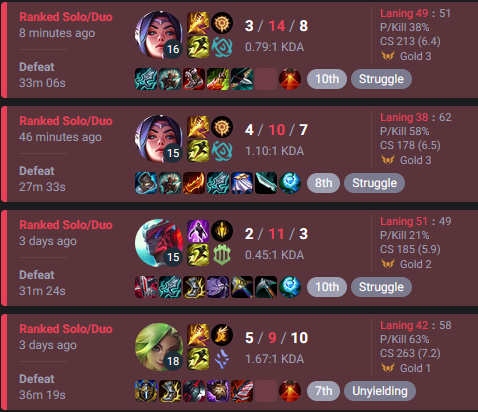Open the Gold 1 tier label
This screenshot has height=412, width=478.
click(x=415, y=368)
